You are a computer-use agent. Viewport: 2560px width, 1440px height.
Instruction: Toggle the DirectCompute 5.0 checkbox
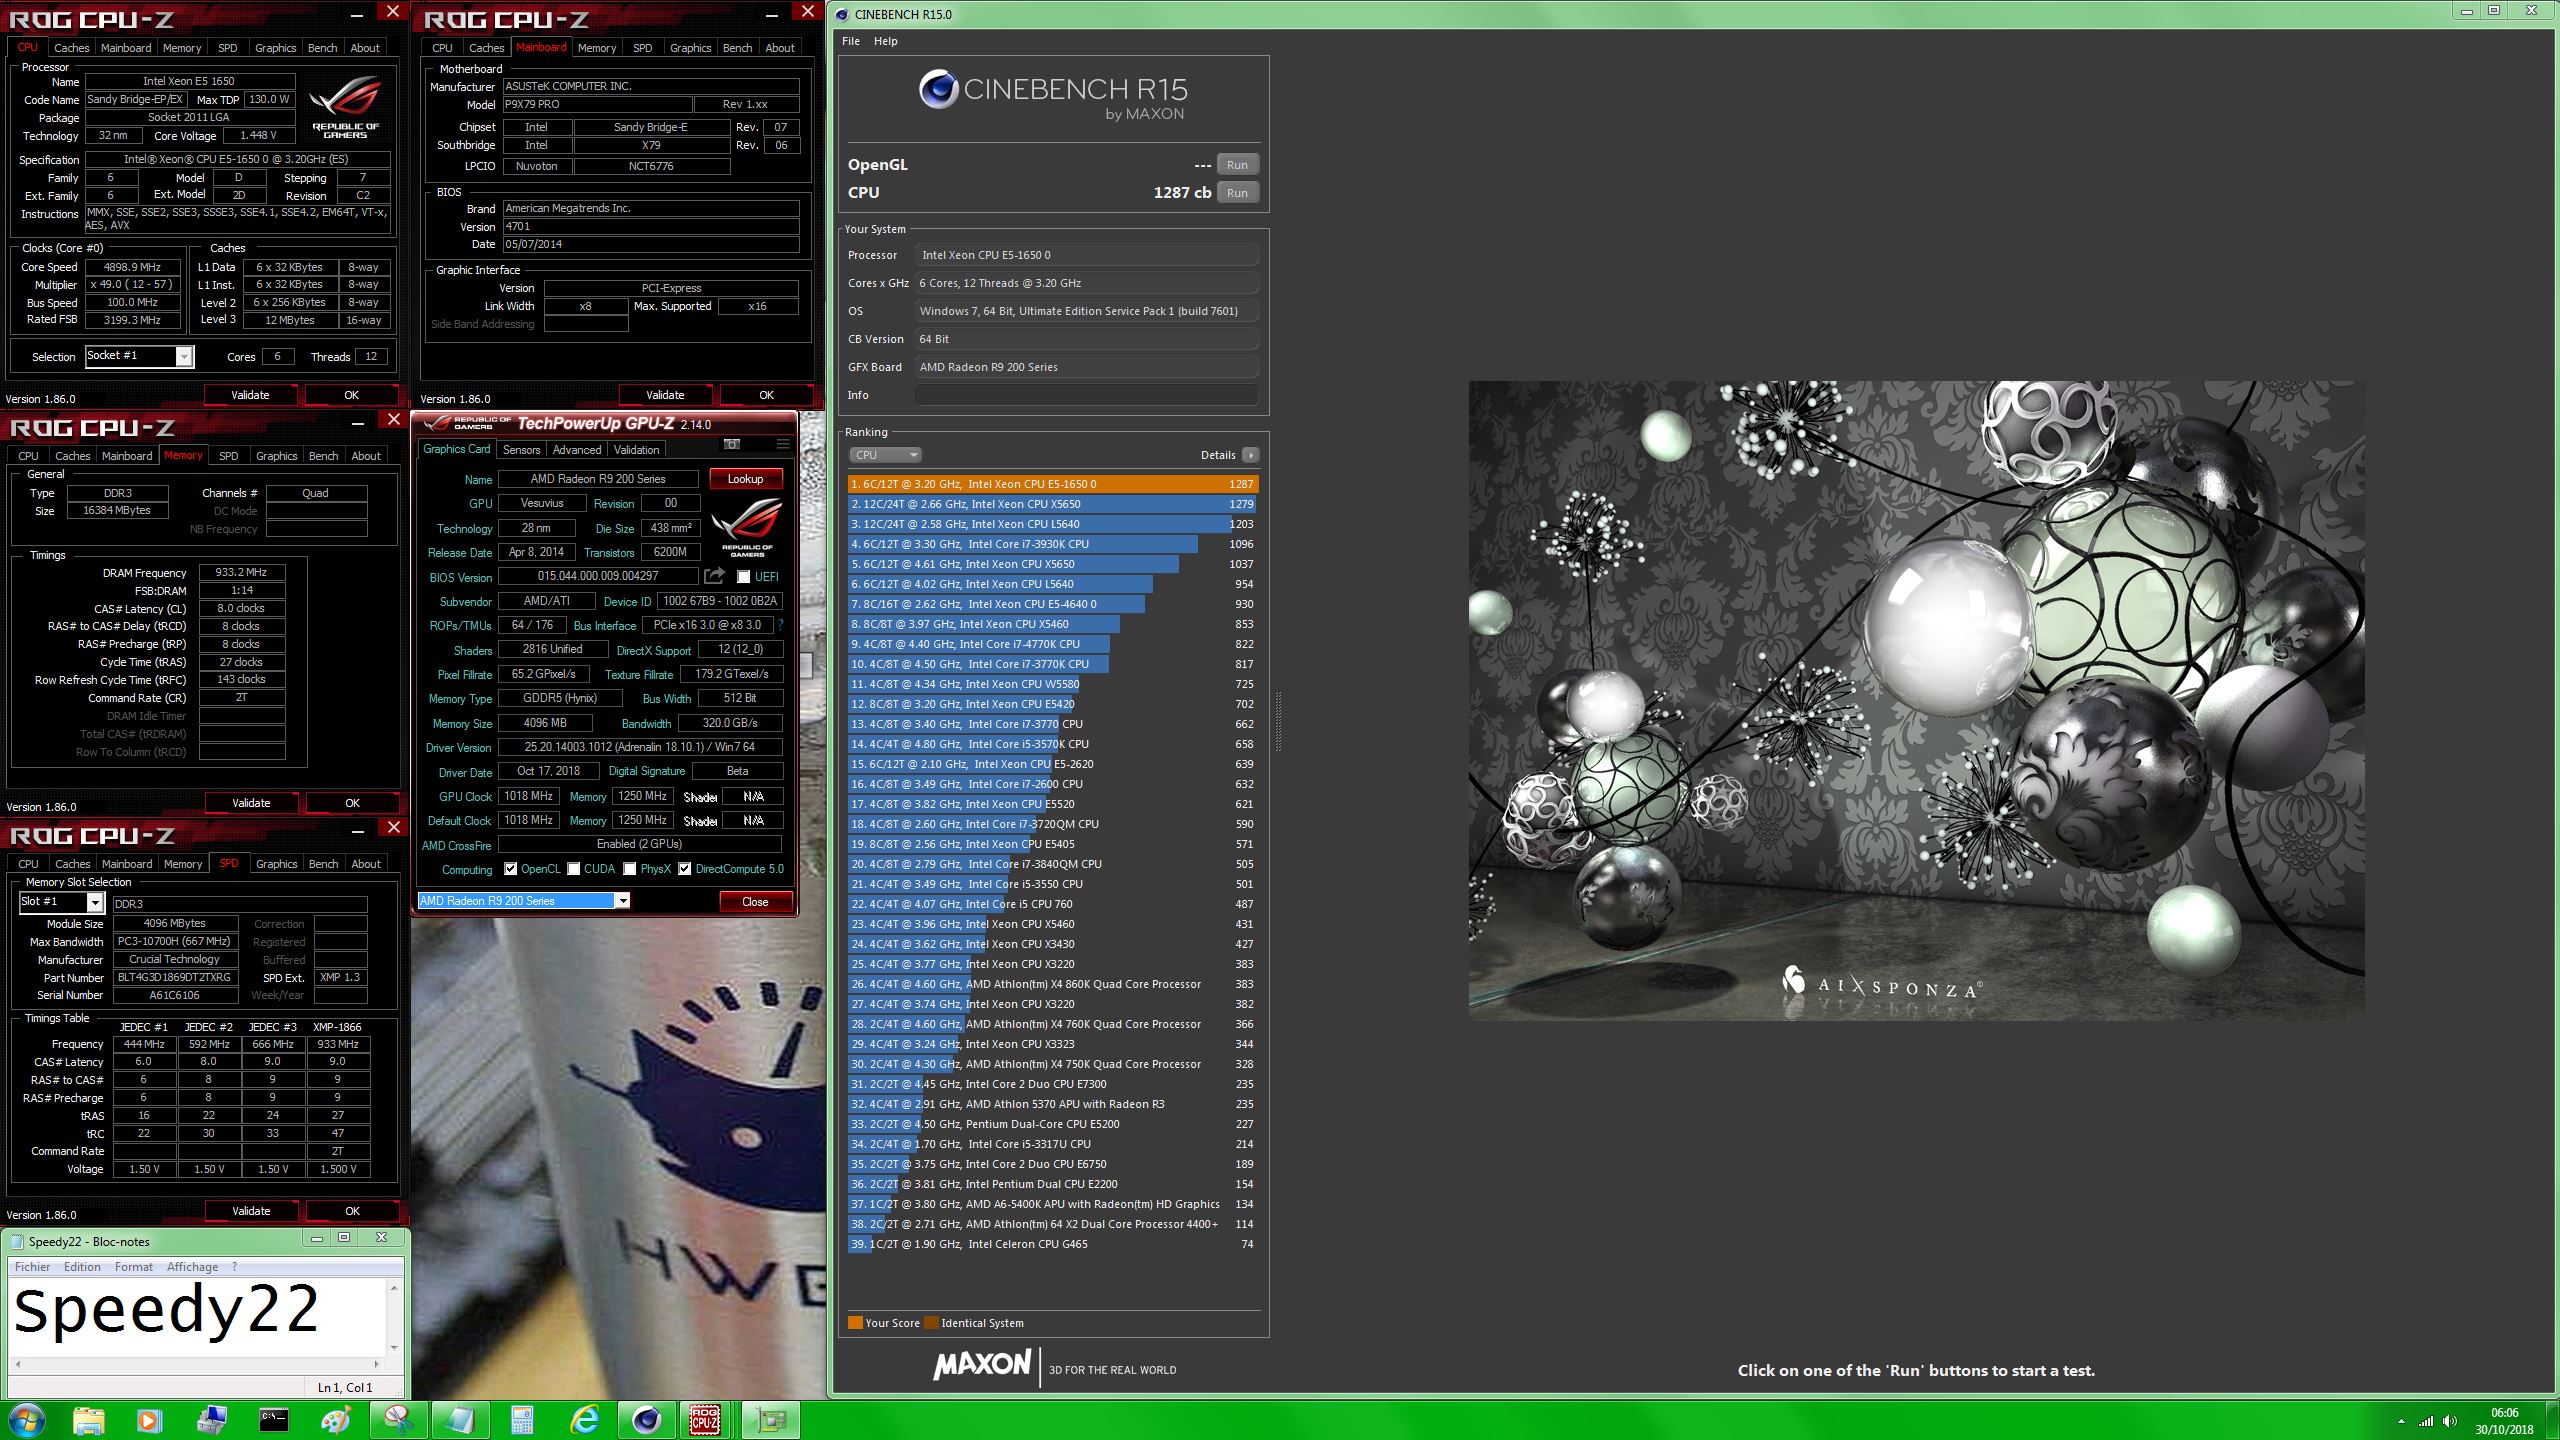[684, 869]
